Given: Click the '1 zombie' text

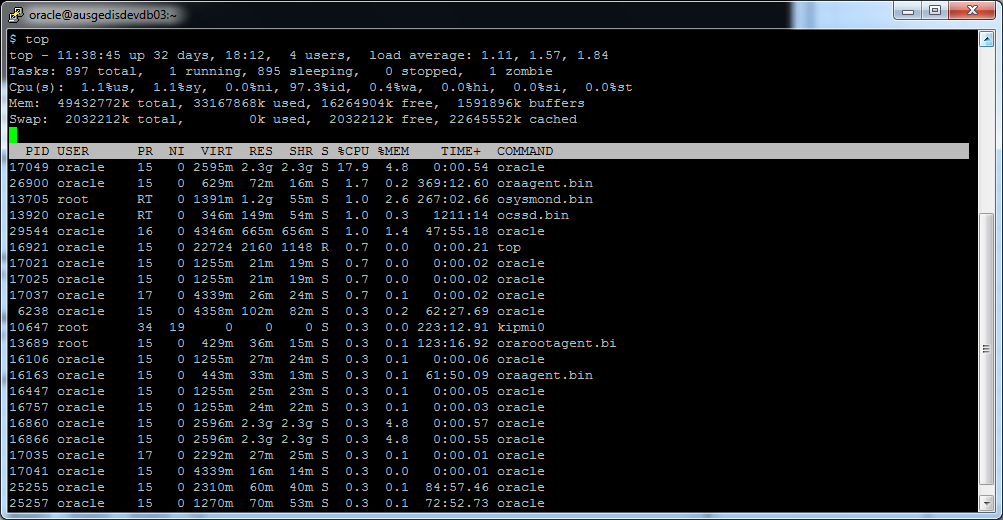Looking at the screenshot, I should tap(521, 72).
